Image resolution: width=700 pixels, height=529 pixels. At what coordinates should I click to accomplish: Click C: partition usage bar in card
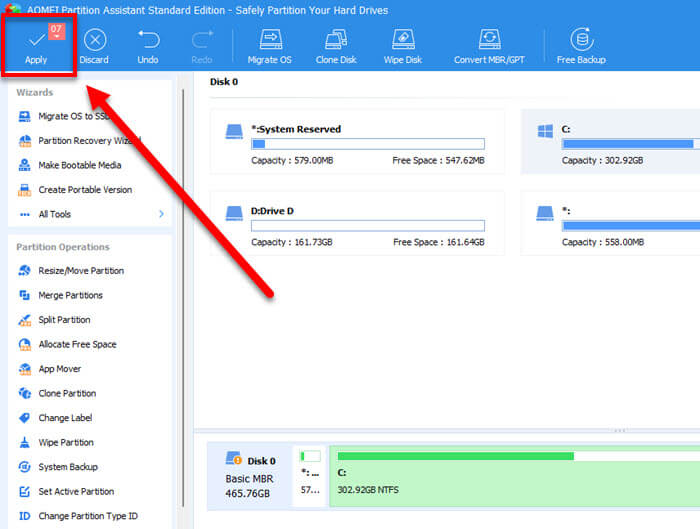[630, 144]
